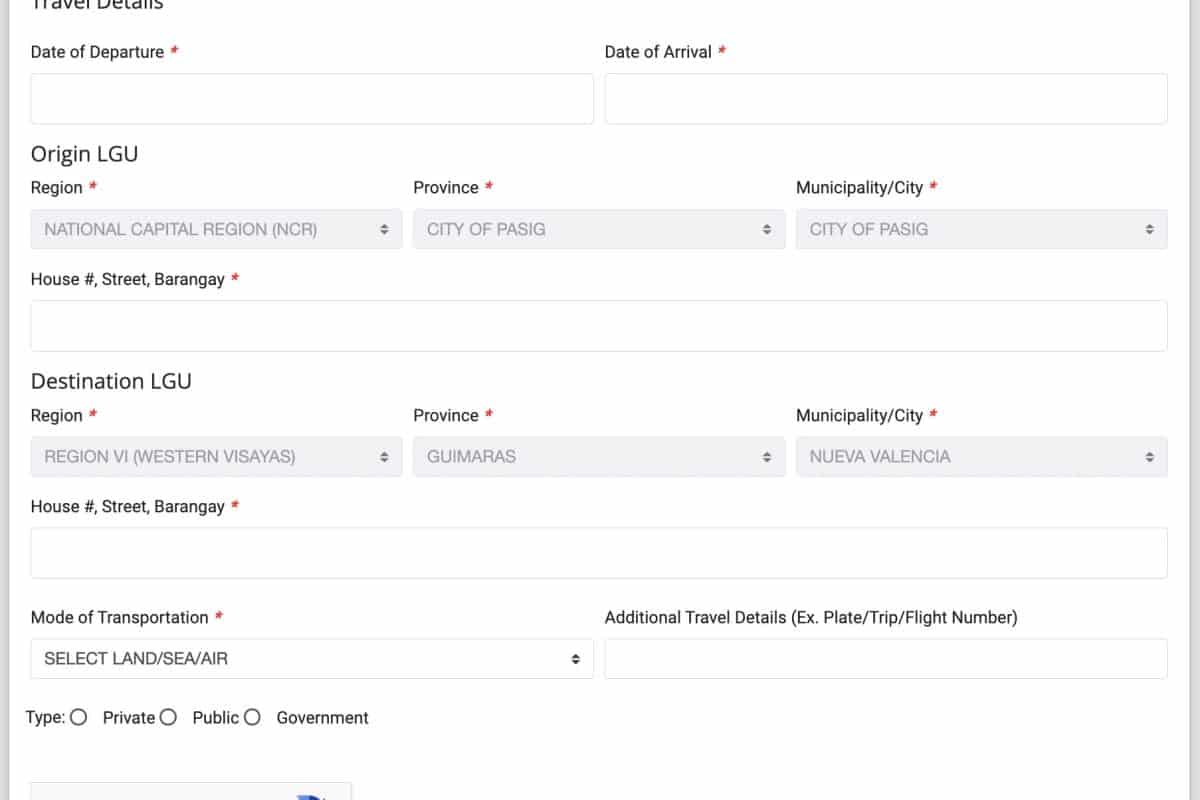Screen dimensions: 1200x800
Task: Click the Mode of Transportation label
Action: click(119, 618)
